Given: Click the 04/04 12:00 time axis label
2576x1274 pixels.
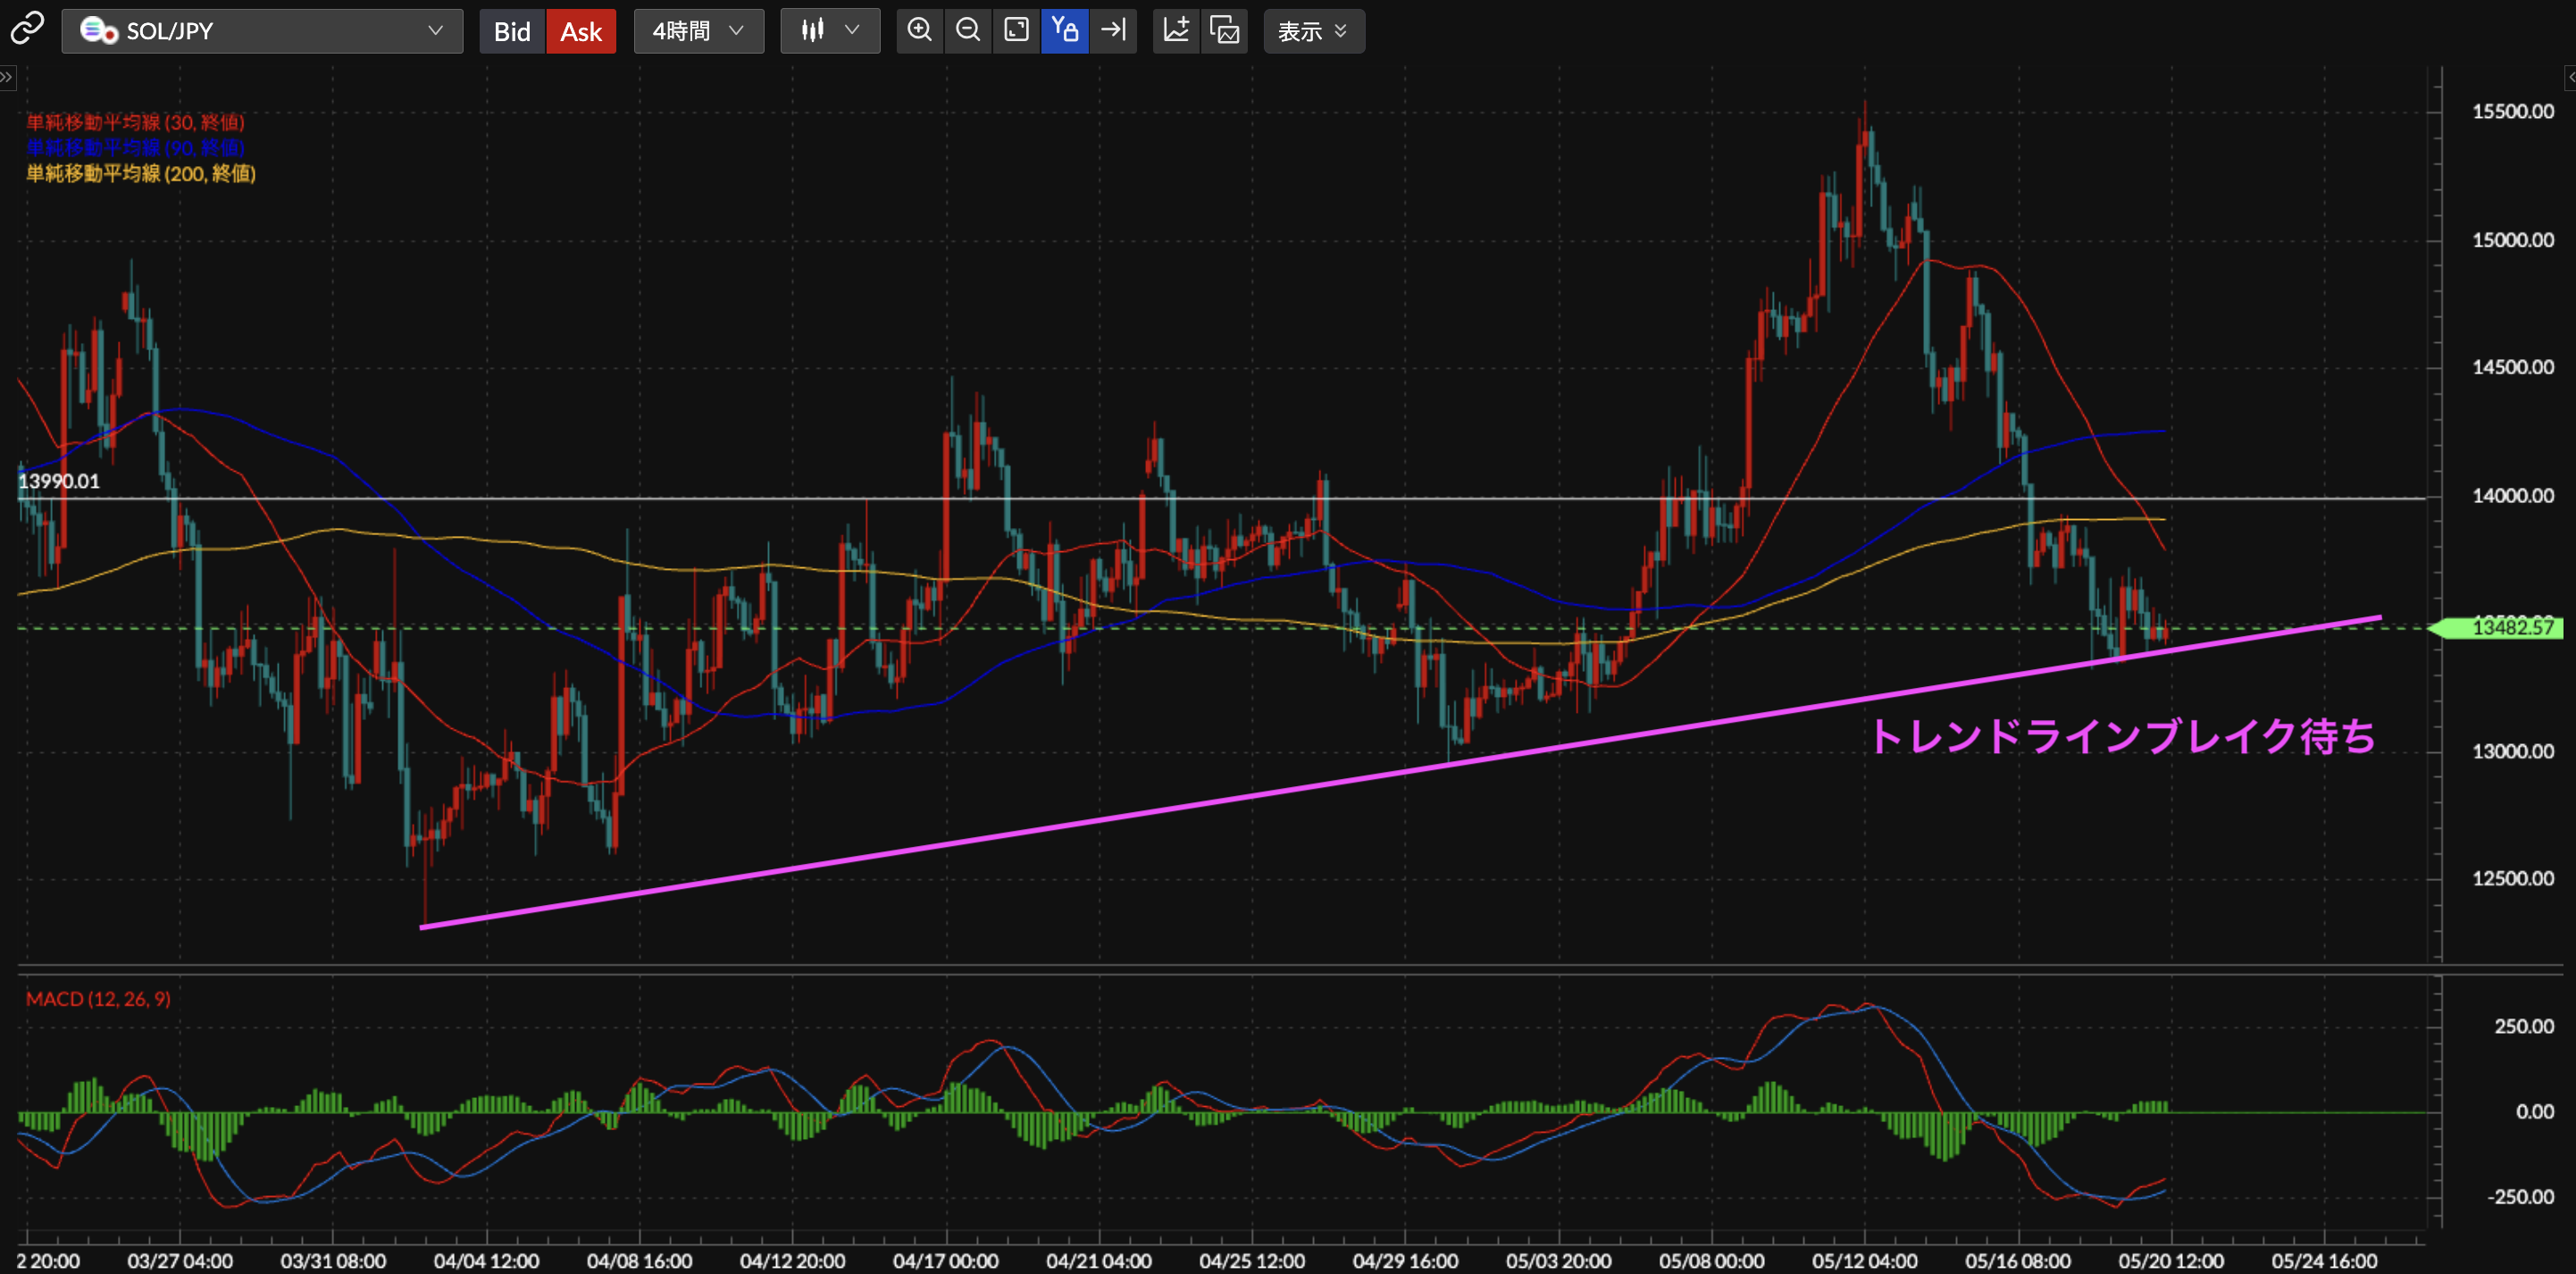Looking at the screenshot, I should tap(486, 1261).
